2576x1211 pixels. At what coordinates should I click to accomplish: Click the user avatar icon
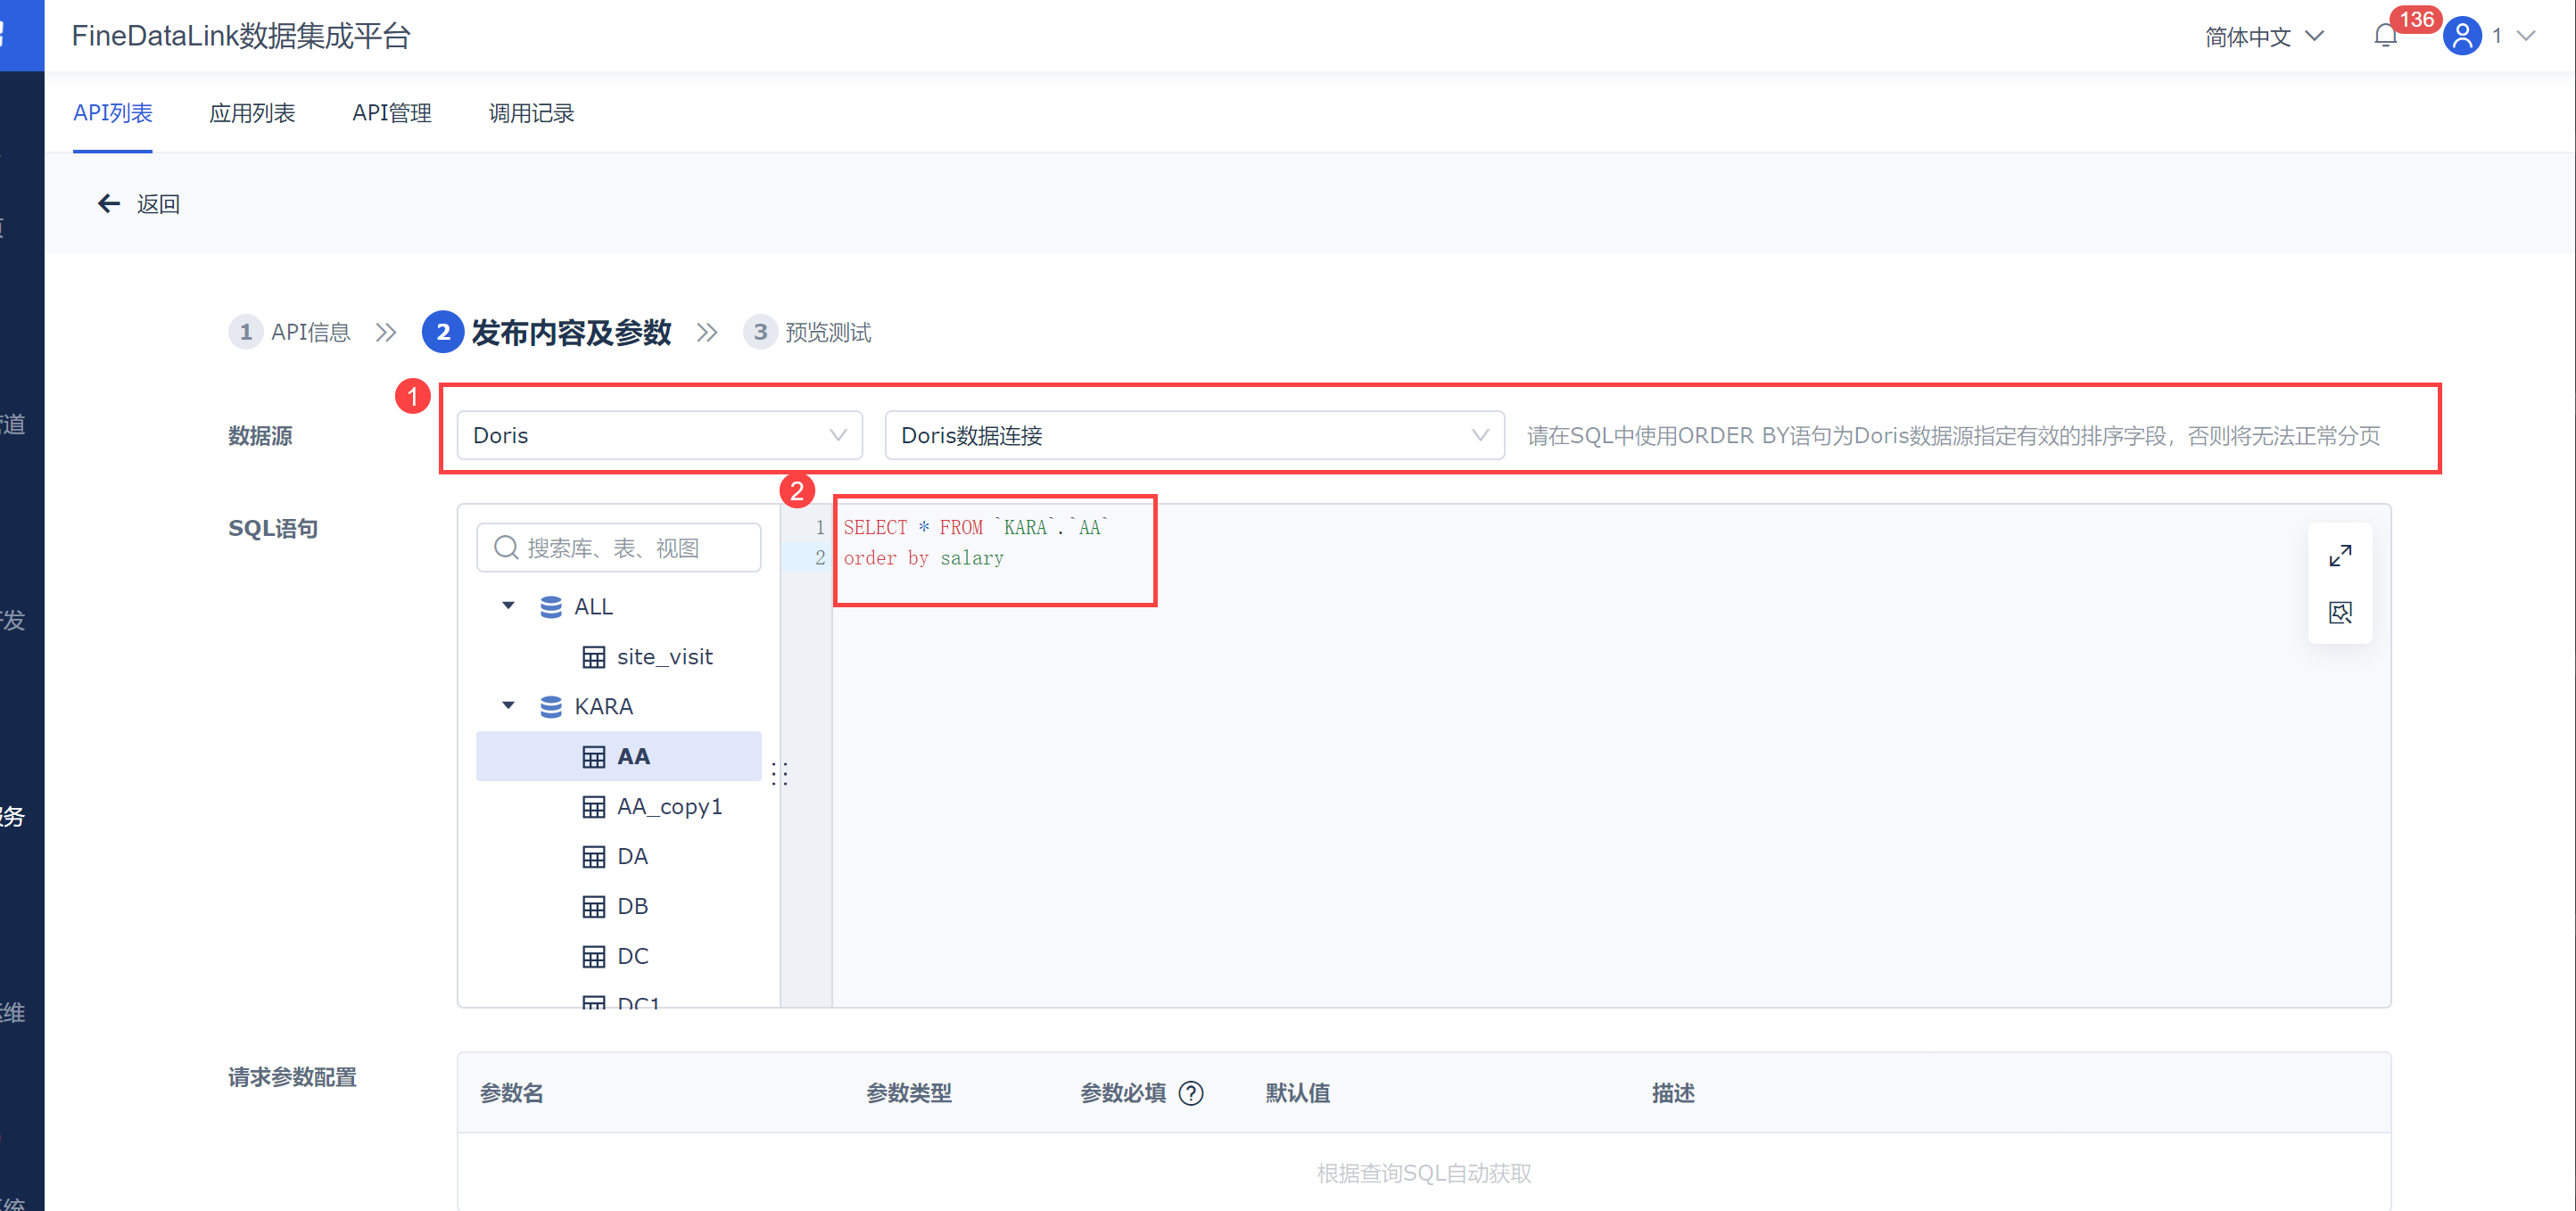(2461, 37)
